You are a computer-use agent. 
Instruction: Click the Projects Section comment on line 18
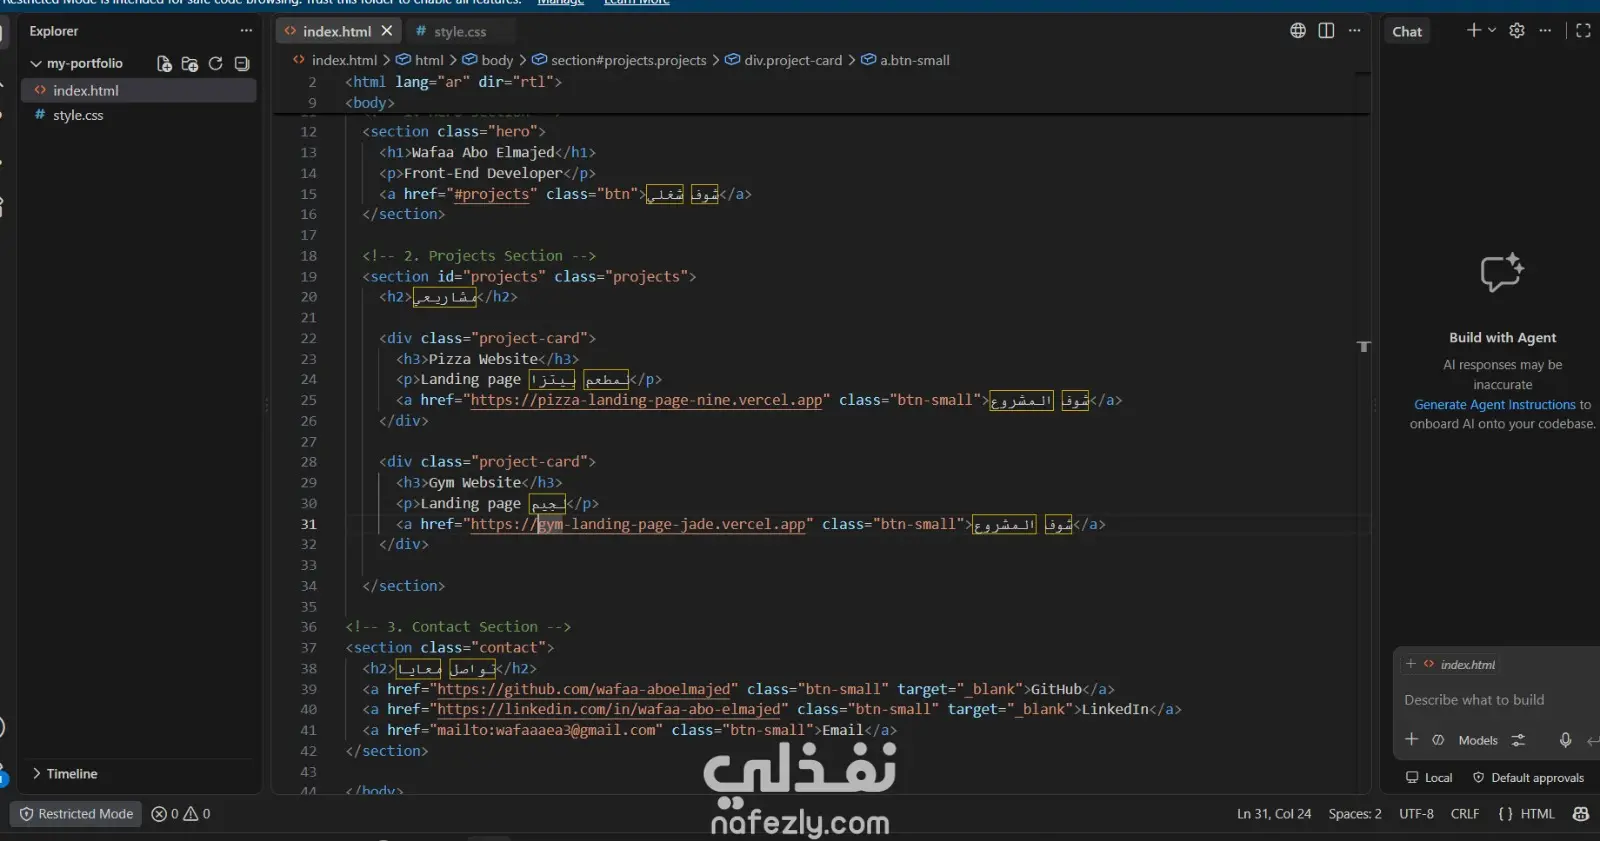[x=479, y=256]
